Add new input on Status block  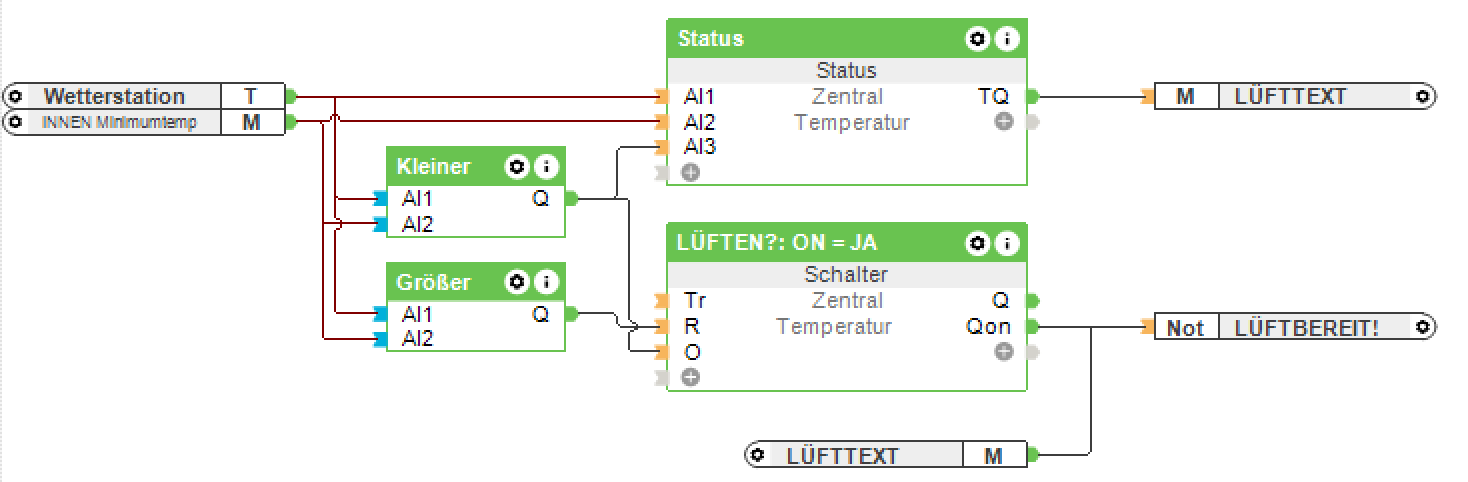[x=690, y=172]
